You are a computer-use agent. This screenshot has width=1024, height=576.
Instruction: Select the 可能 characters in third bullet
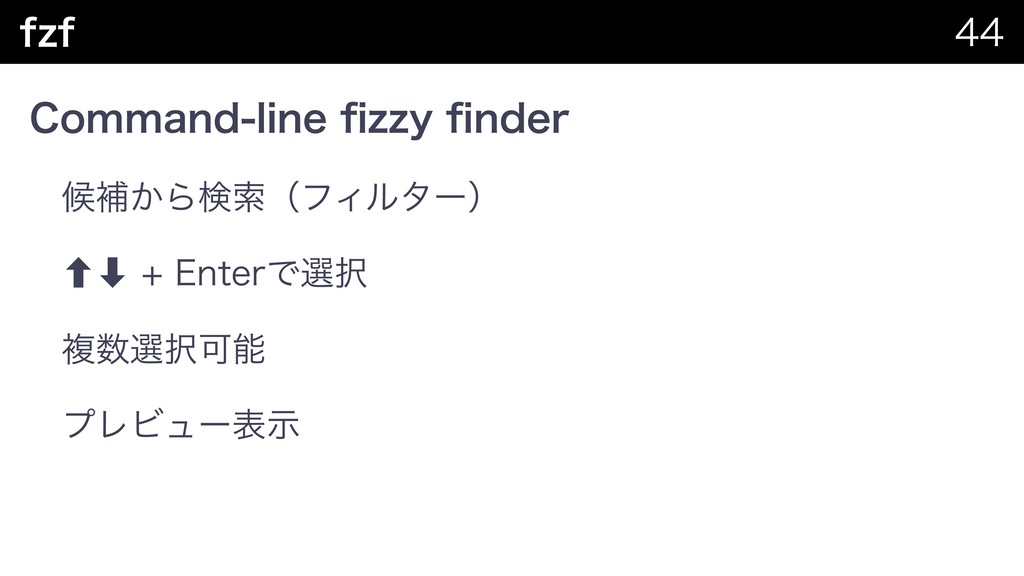pos(231,349)
